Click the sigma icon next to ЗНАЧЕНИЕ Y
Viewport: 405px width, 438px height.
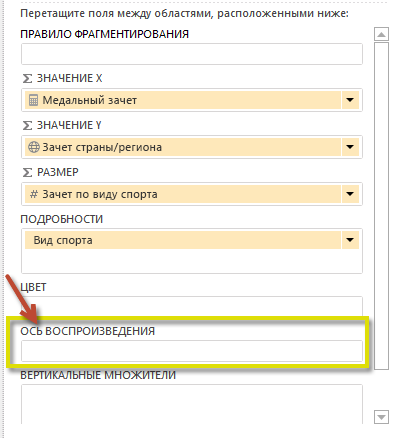27,125
